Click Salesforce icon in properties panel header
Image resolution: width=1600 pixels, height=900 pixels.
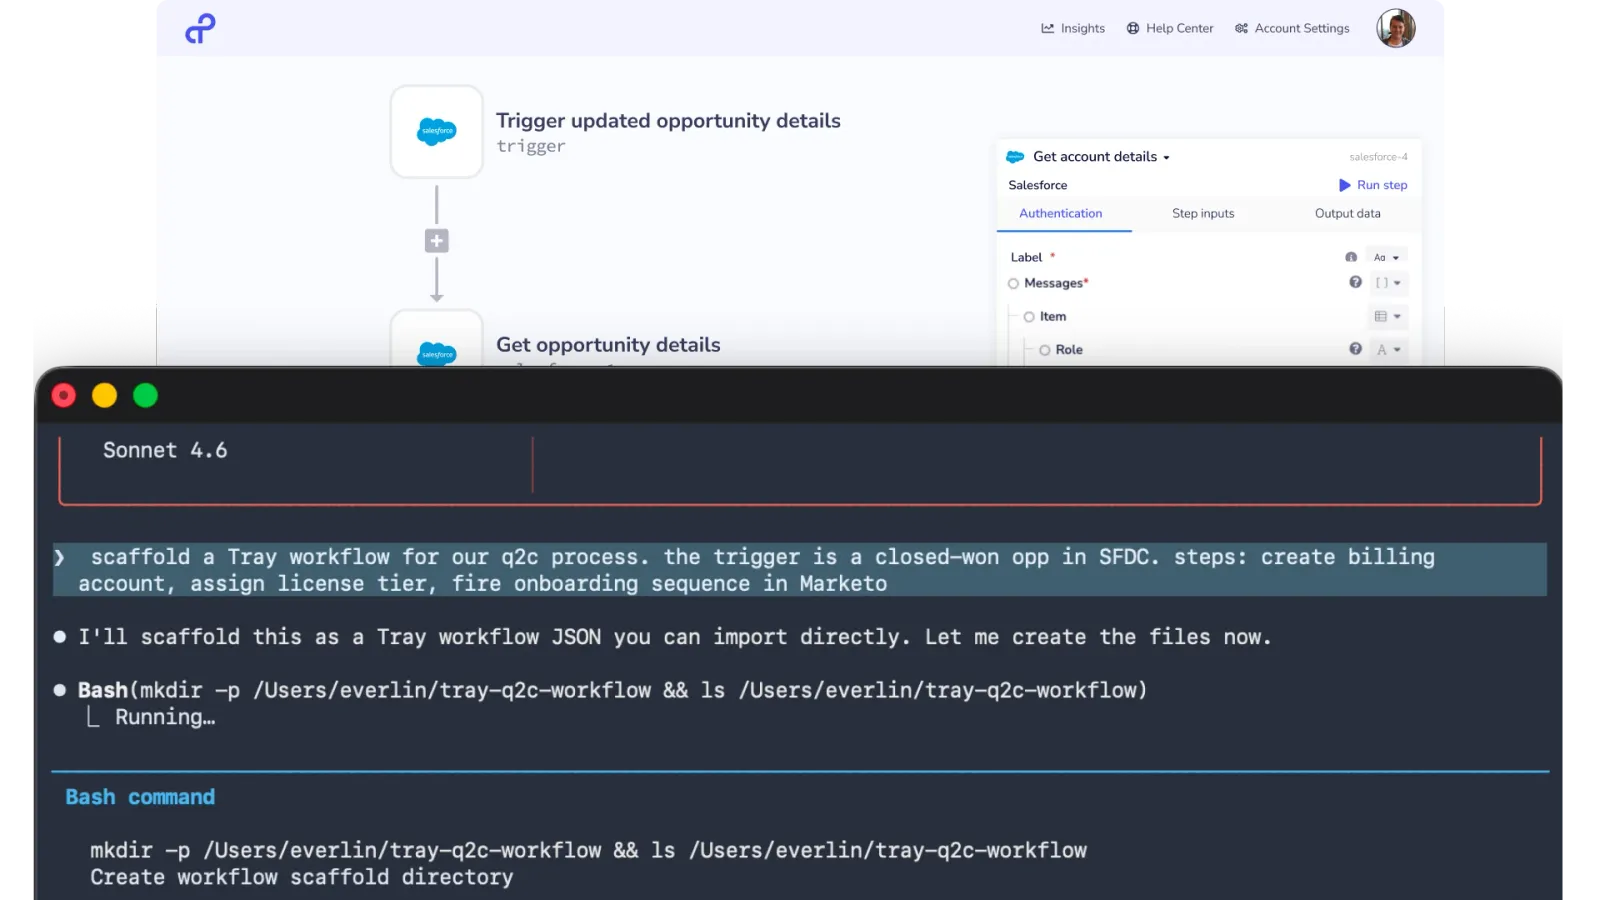[1015, 157]
